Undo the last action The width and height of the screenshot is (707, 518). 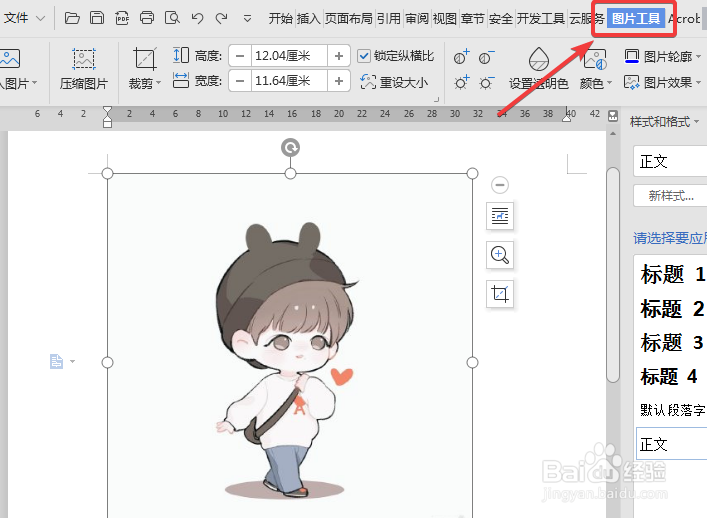pos(197,18)
